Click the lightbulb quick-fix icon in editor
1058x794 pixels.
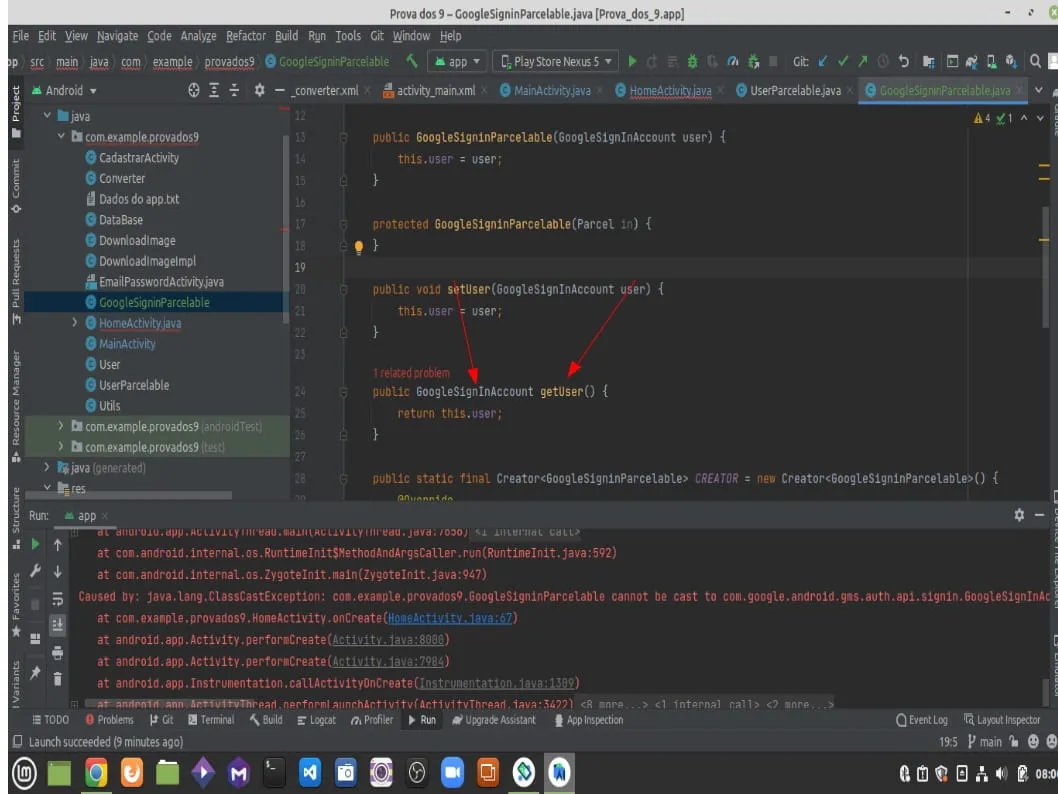pyautogui.click(x=359, y=246)
